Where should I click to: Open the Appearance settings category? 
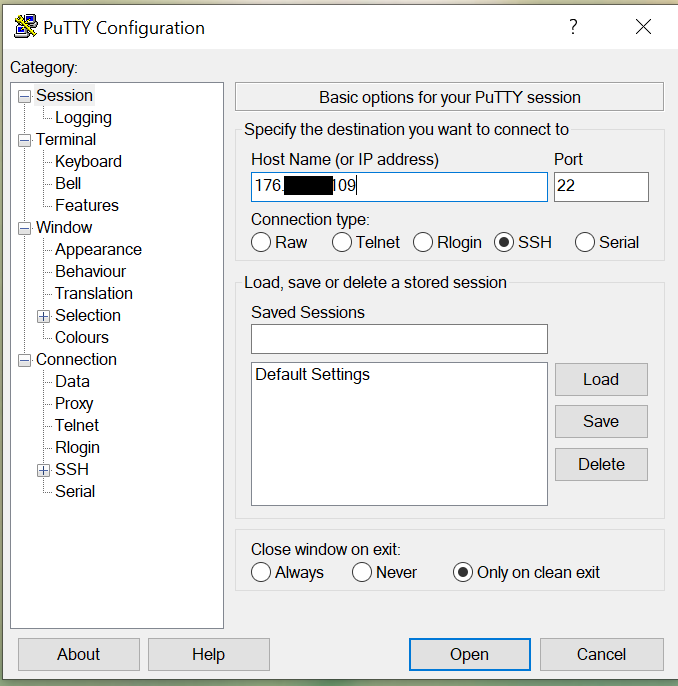(x=98, y=249)
